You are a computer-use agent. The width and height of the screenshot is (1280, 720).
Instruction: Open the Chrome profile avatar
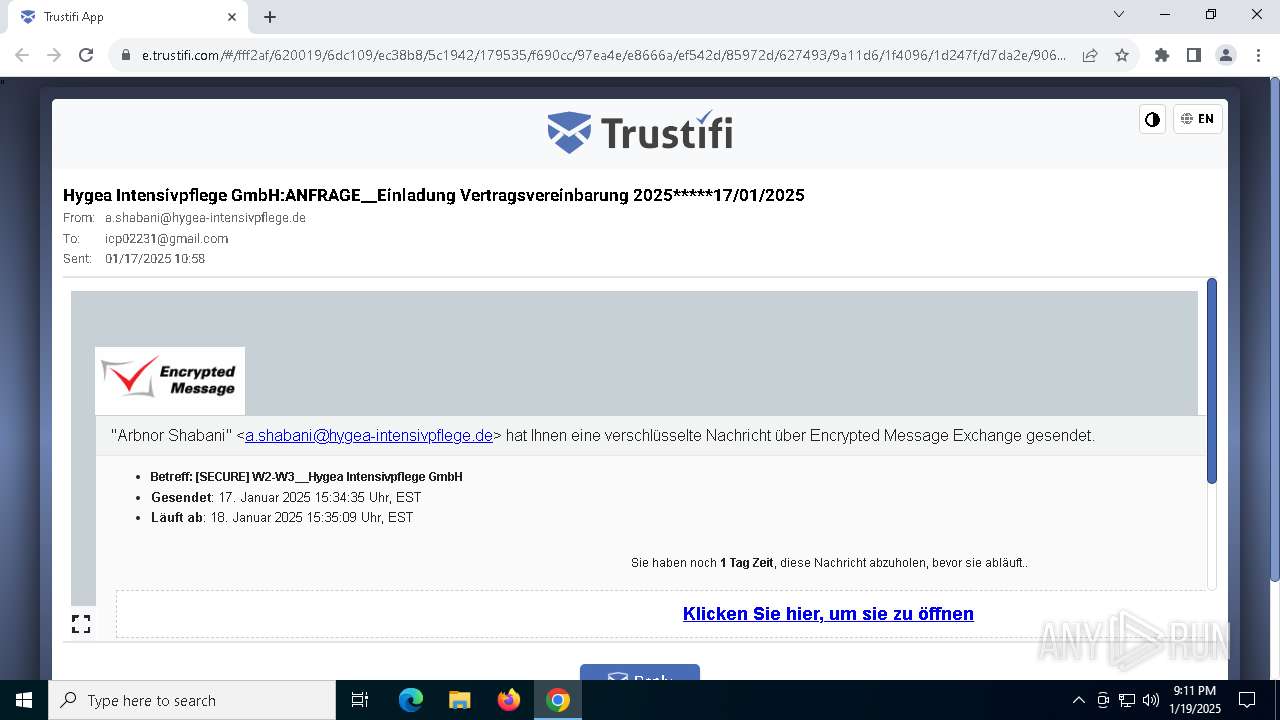coord(1226,55)
